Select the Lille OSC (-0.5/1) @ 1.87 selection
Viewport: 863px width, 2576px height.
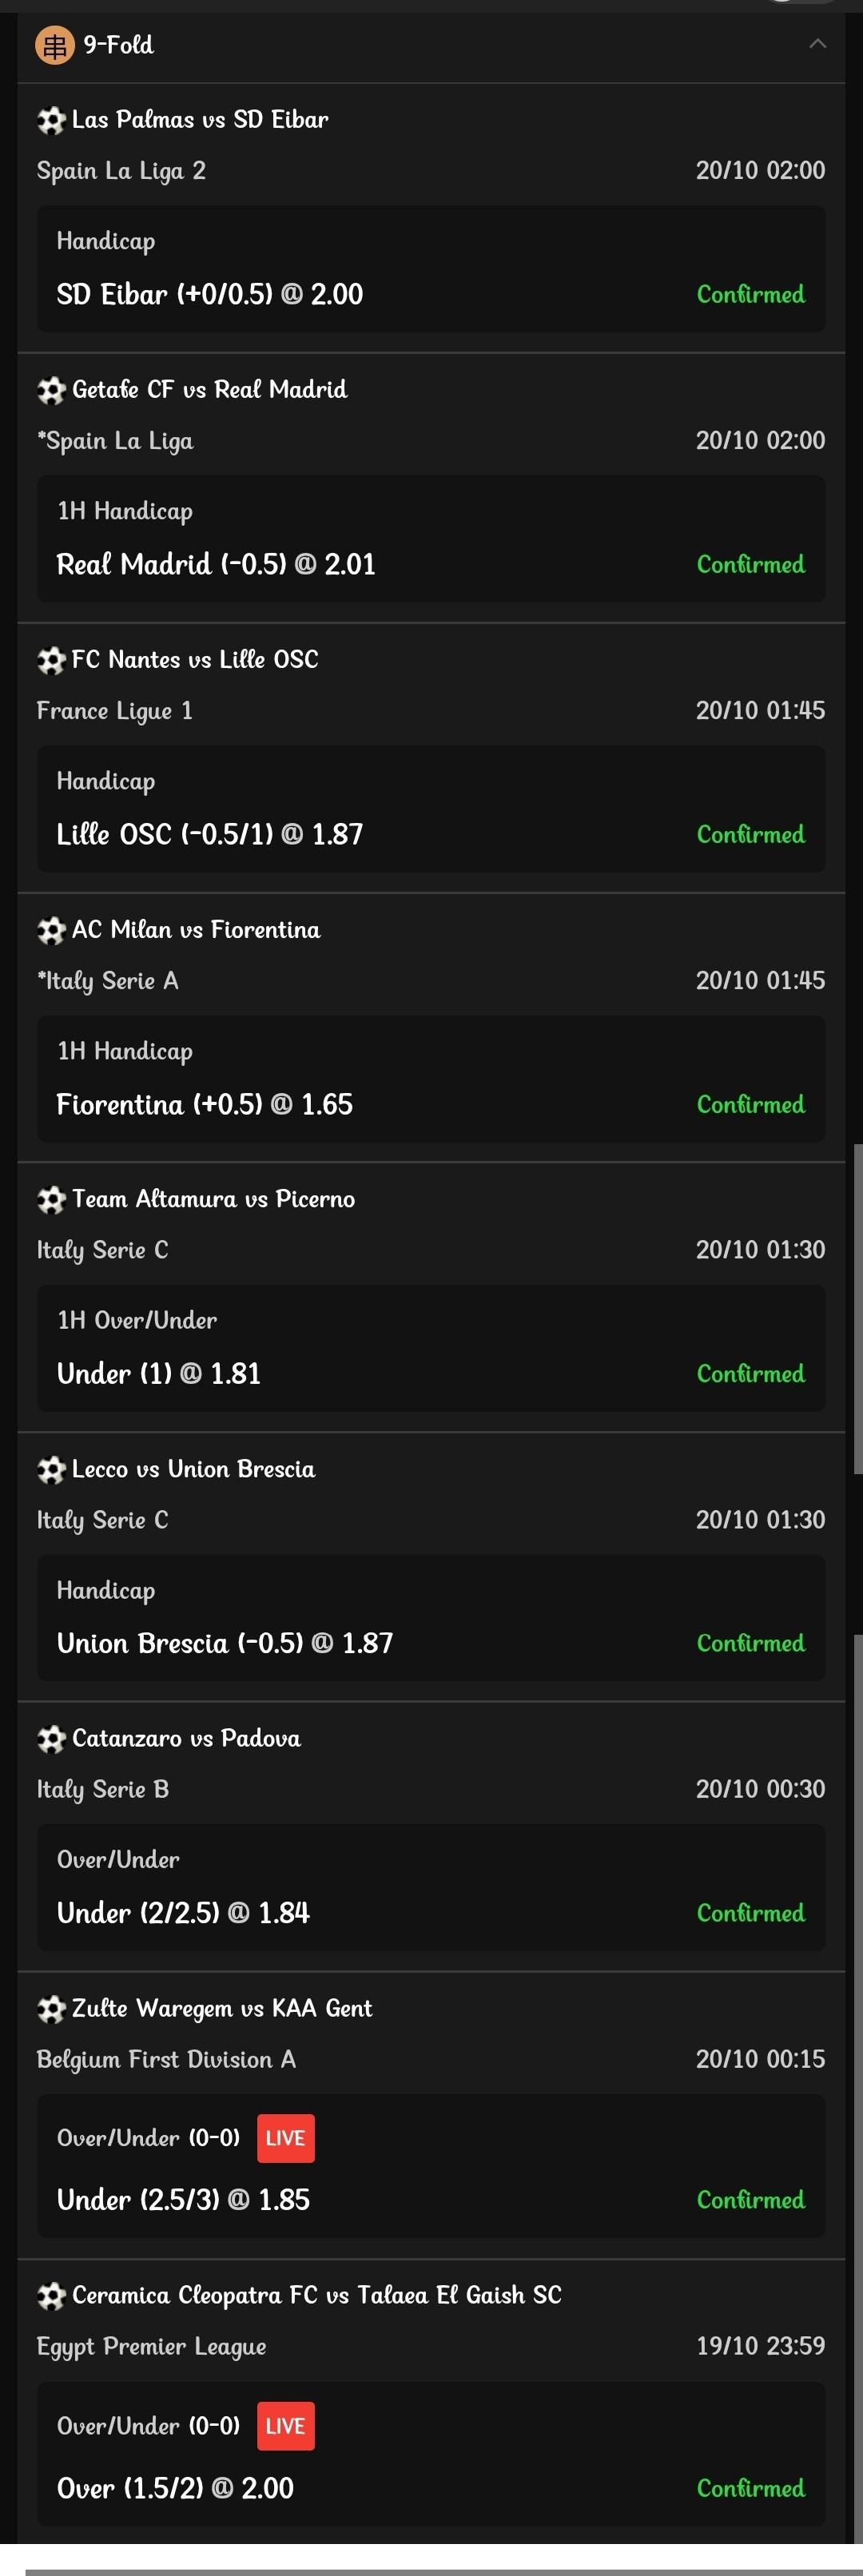[x=210, y=834]
